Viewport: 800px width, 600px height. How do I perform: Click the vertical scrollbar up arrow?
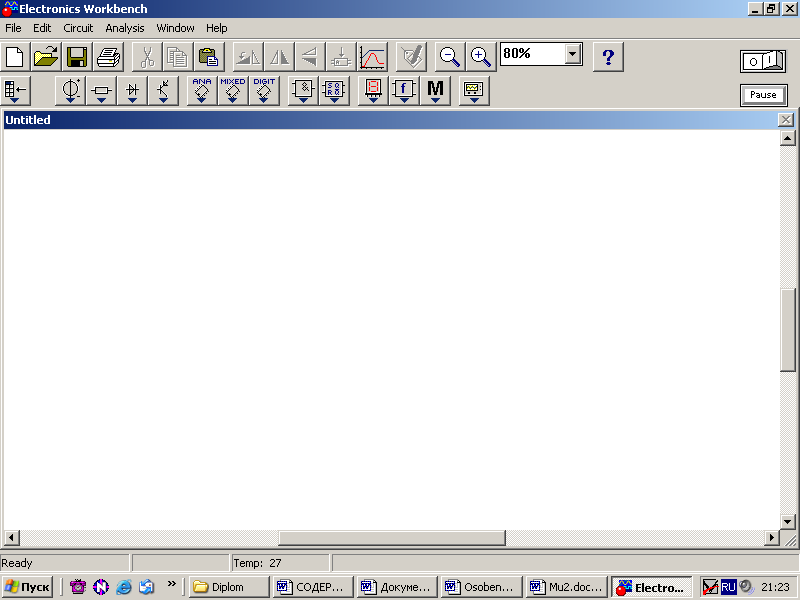[x=787, y=138]
